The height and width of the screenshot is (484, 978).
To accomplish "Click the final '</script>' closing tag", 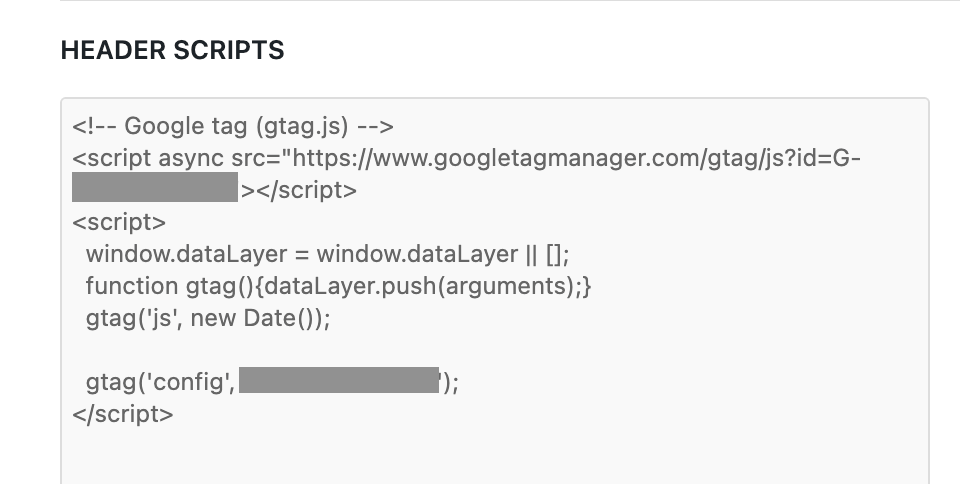I will [123, 413].
